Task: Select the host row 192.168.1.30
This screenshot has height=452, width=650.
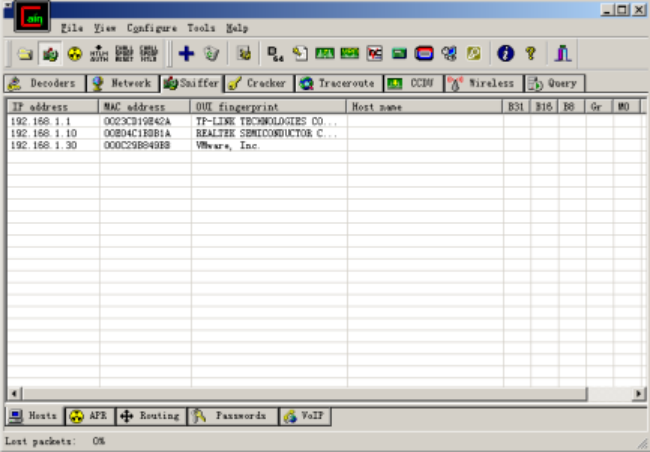Action: tap(325, 145)
